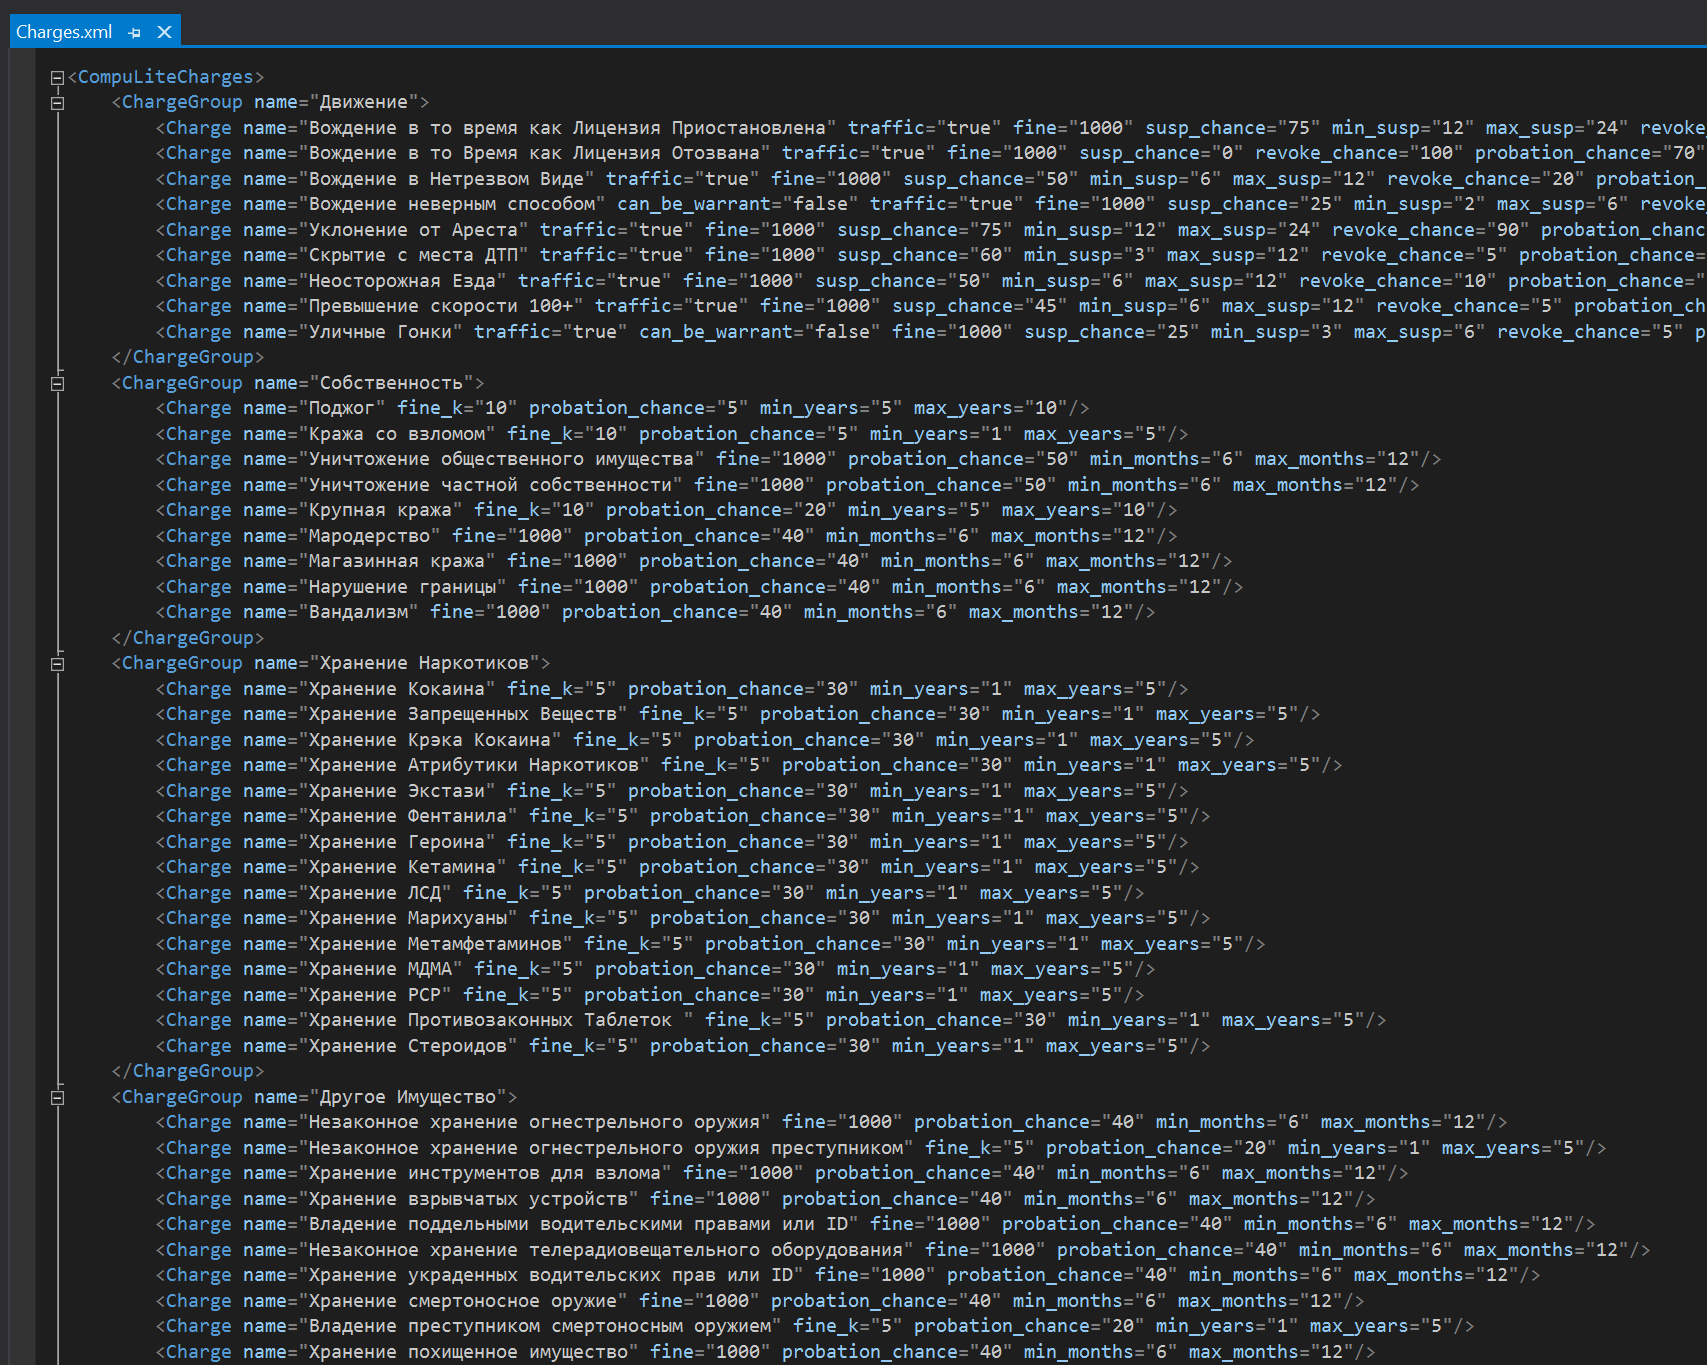Collapse the CompuLiteCharges root element
This screenshot has height=1365, width=1707.
point(57,78)
